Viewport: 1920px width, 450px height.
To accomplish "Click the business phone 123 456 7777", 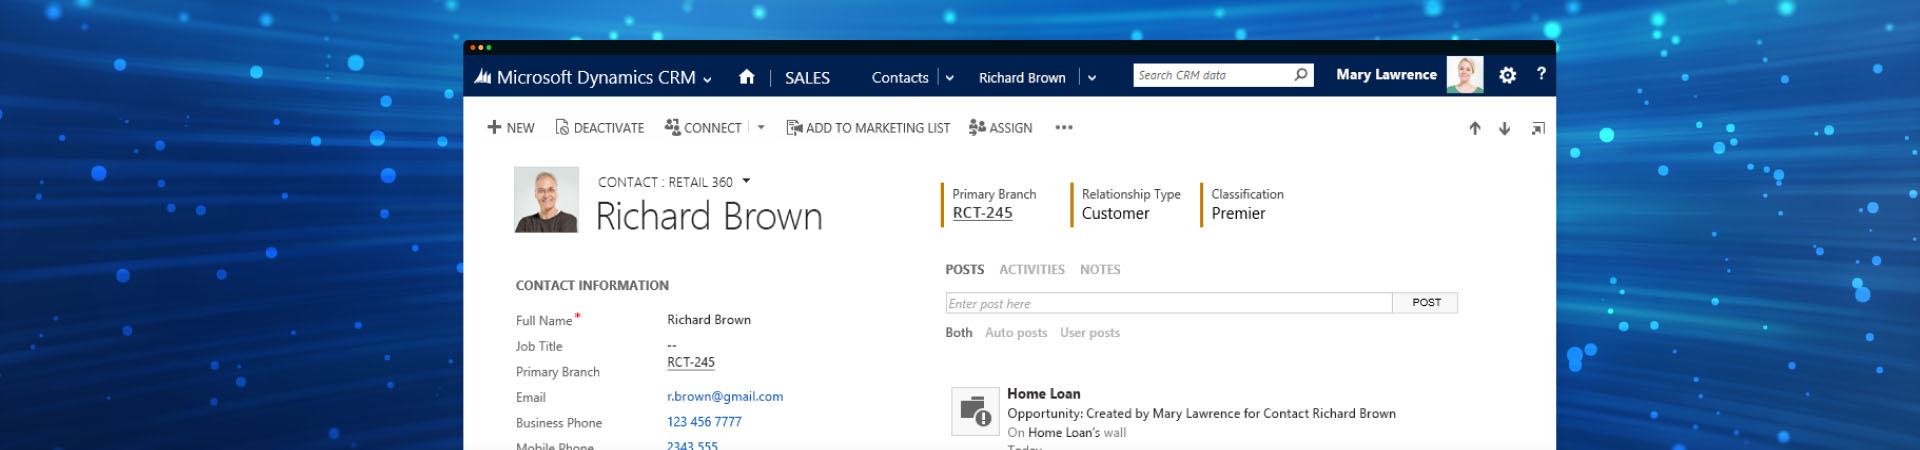I will pyautogui.click(x=704, y=422).
